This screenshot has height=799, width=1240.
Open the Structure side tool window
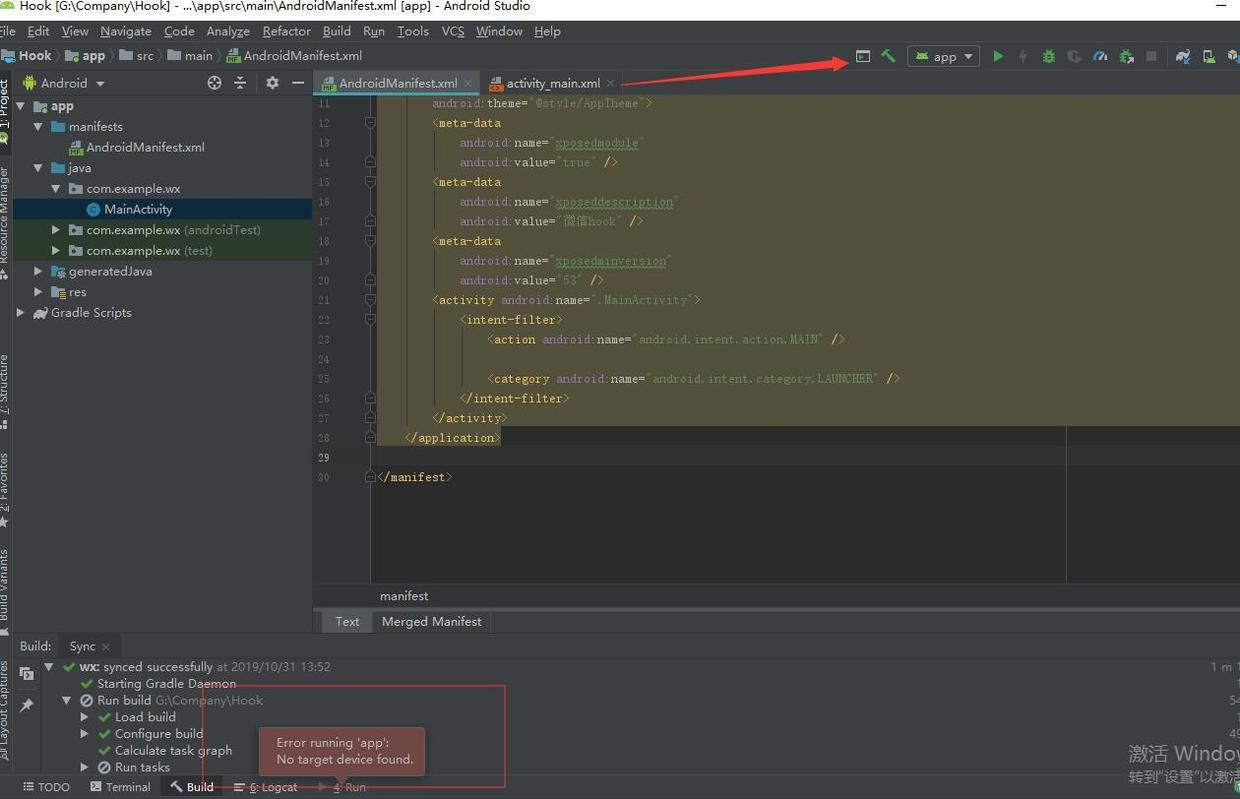point(5,390)
